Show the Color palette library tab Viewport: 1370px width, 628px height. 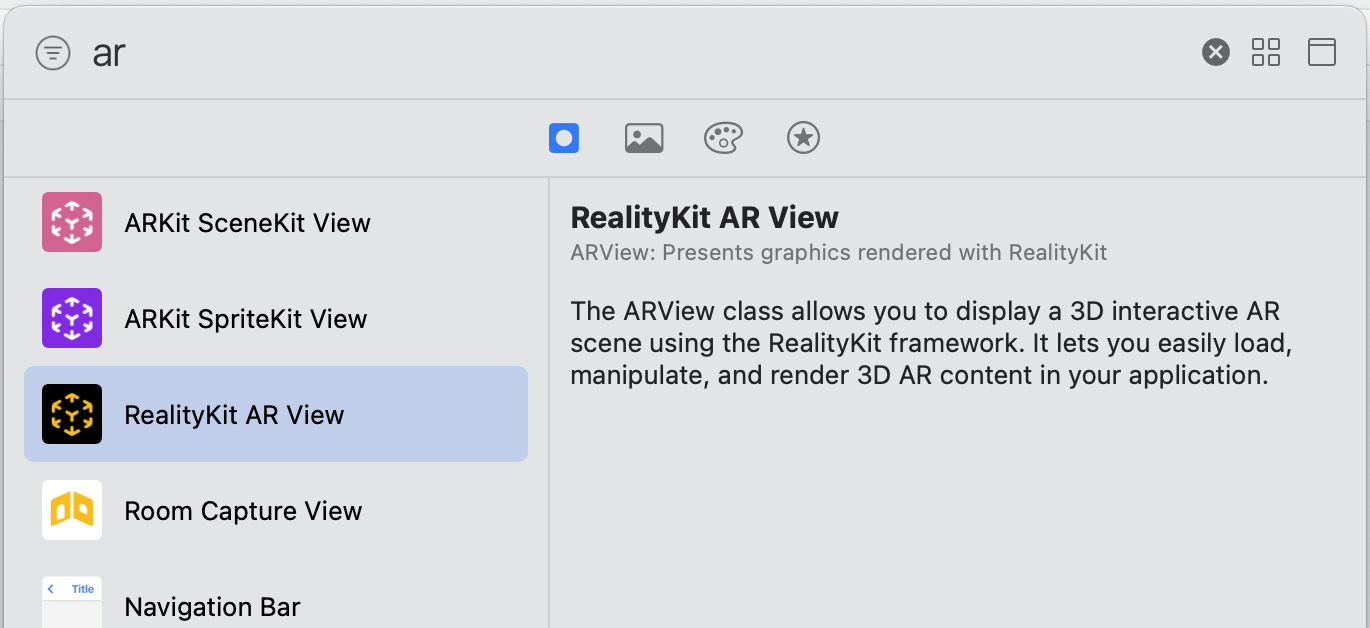point(723,138)
